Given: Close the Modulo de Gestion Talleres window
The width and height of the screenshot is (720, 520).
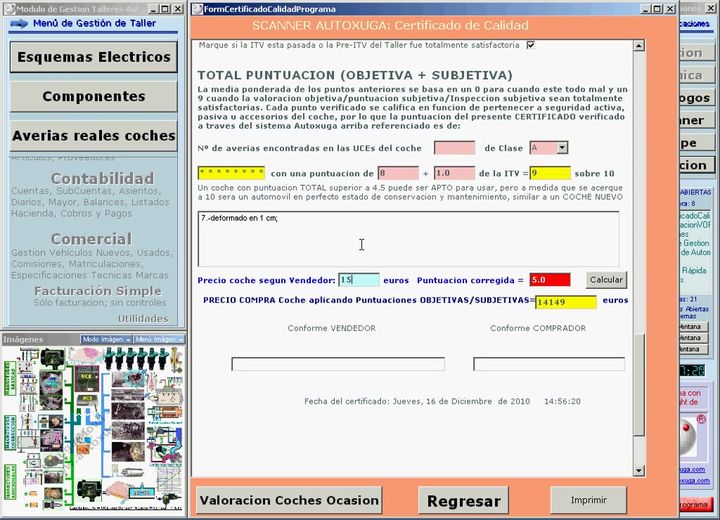Looking at the screenshot, I should pyautogui.click(x=178, y=9).
